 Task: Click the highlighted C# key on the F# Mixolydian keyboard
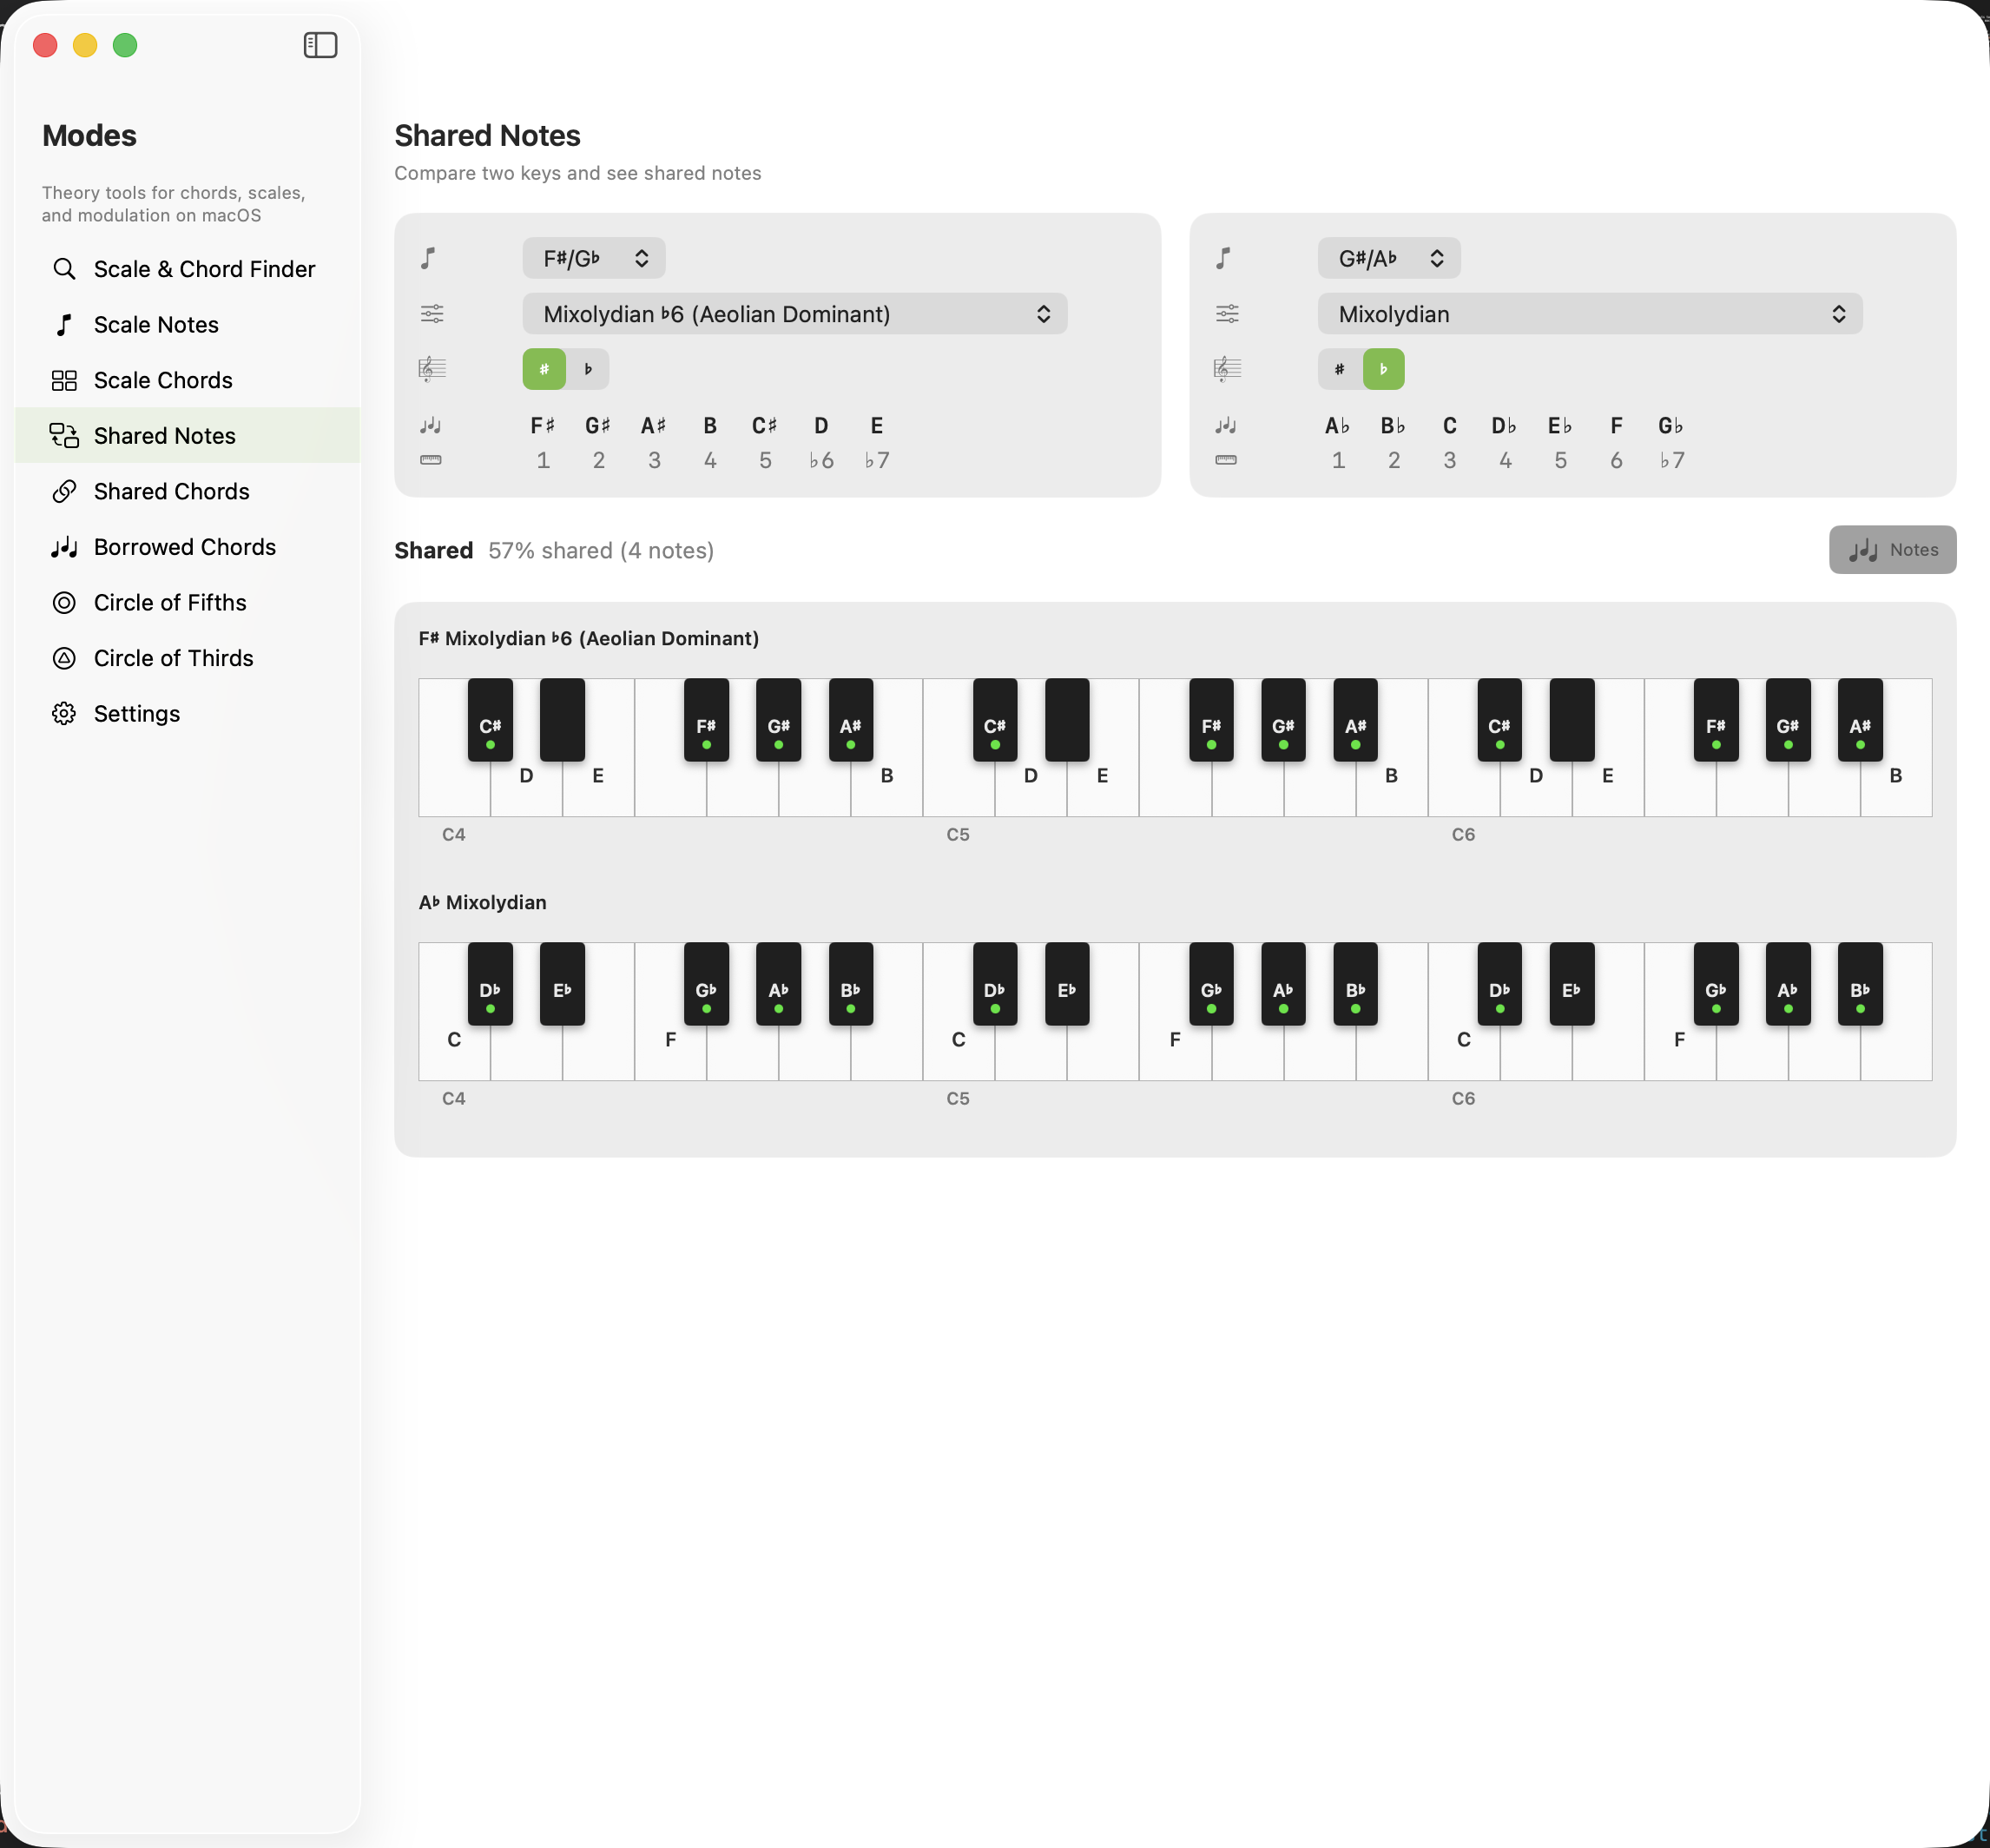[490, 720]
